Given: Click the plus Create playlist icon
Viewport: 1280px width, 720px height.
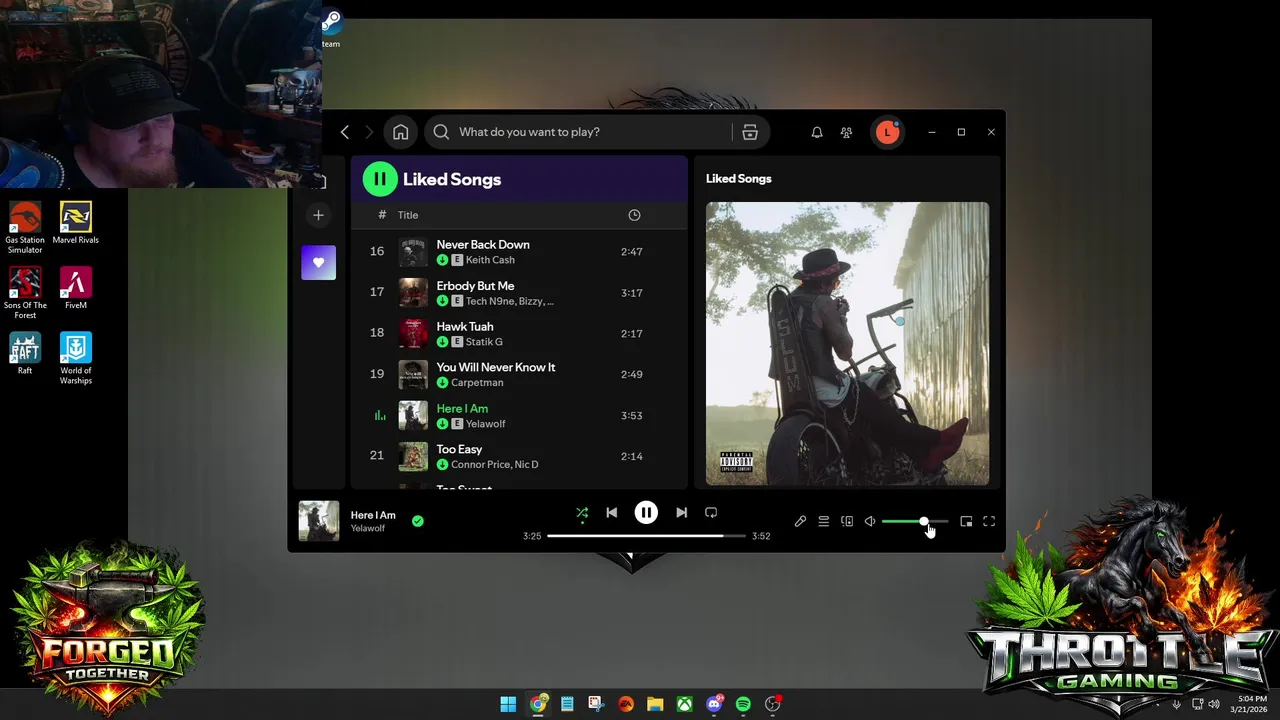Looking at the screenshot, I should (318, 215).
